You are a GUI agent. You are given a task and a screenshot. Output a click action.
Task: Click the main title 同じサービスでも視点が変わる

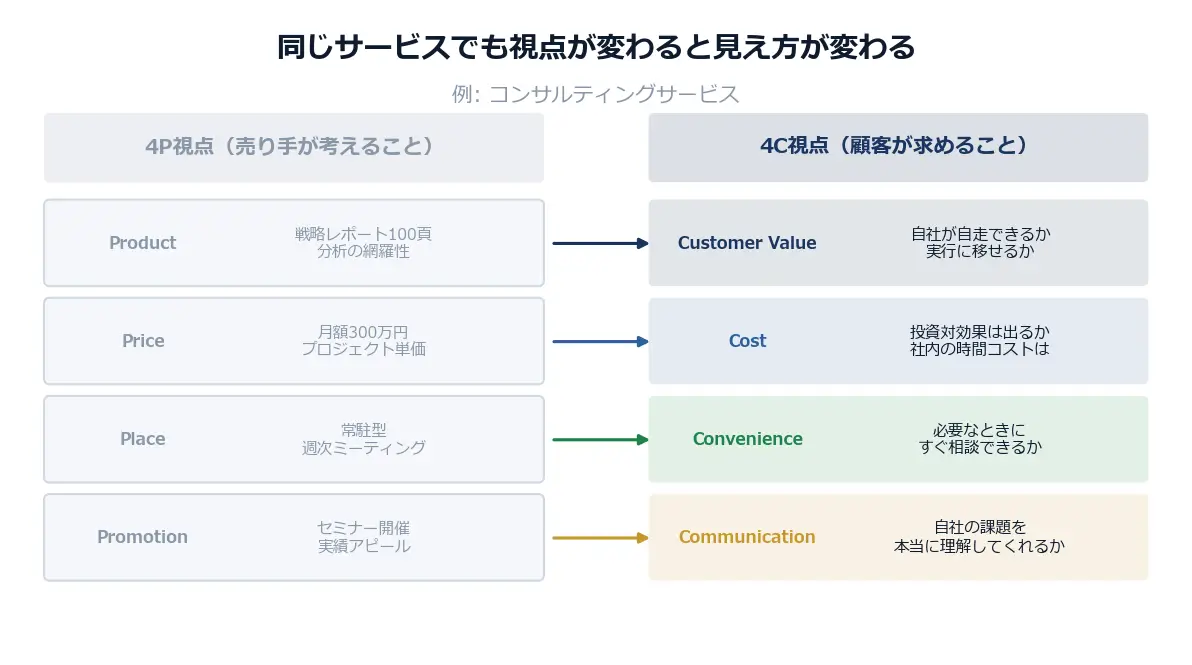pos(596,47)
